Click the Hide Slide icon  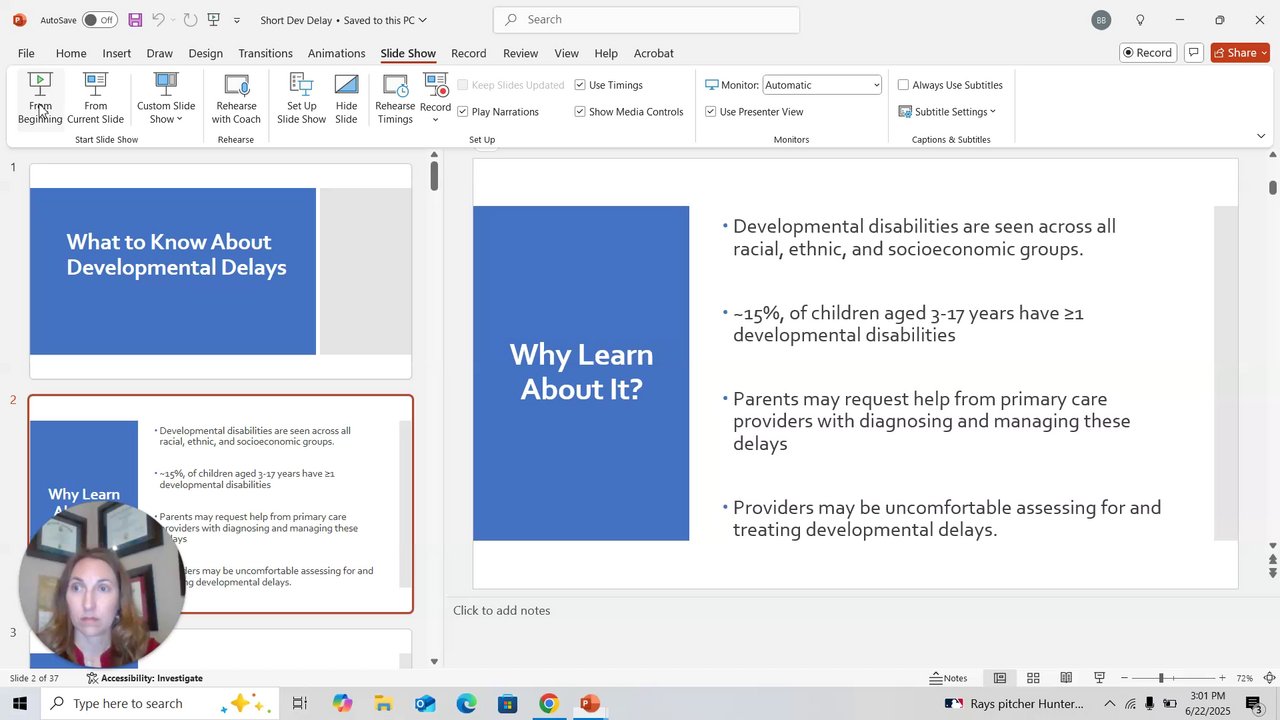pyautogui.click(x=346, y=97)
